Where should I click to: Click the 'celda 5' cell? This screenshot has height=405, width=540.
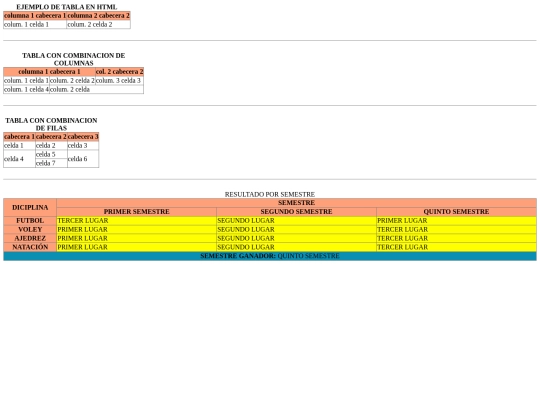51,155
